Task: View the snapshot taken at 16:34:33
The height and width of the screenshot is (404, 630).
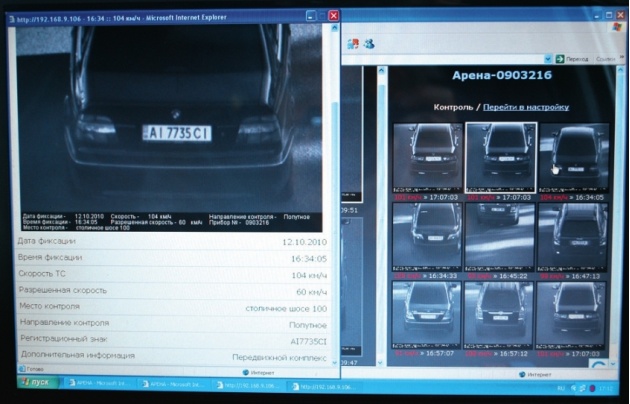Action: 427,235
